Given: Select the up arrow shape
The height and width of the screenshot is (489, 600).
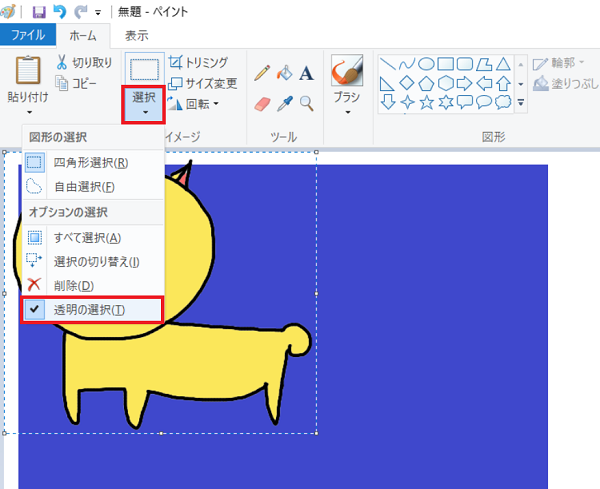Looking at the screenshot, I should 504,83.
